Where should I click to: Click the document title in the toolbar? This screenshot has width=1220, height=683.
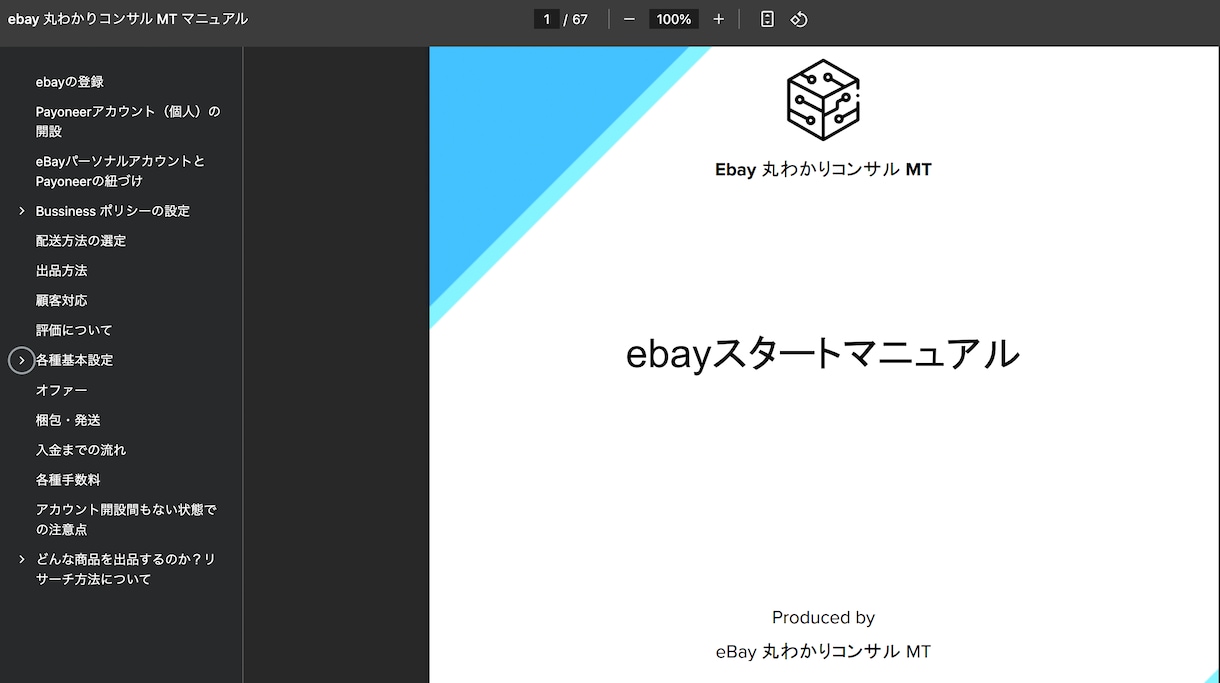coord(128,19)
